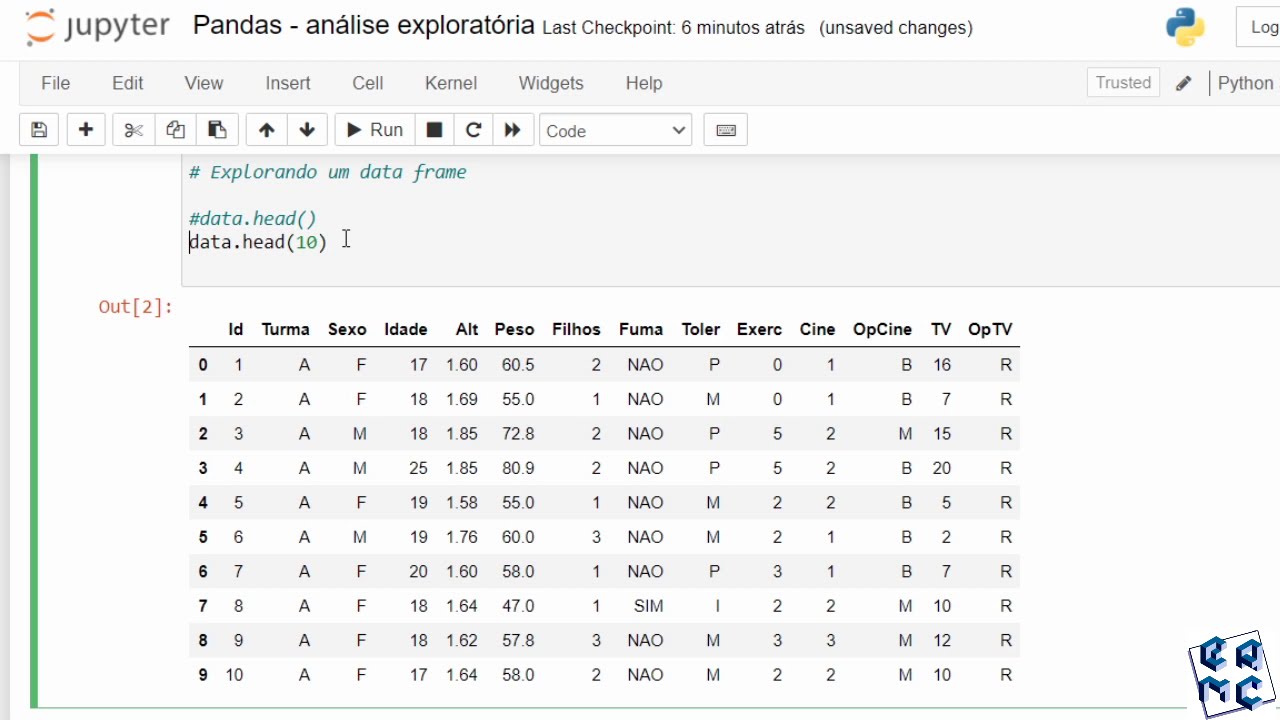
Task: Click the Python logo icon
Action: (1185, 27)
